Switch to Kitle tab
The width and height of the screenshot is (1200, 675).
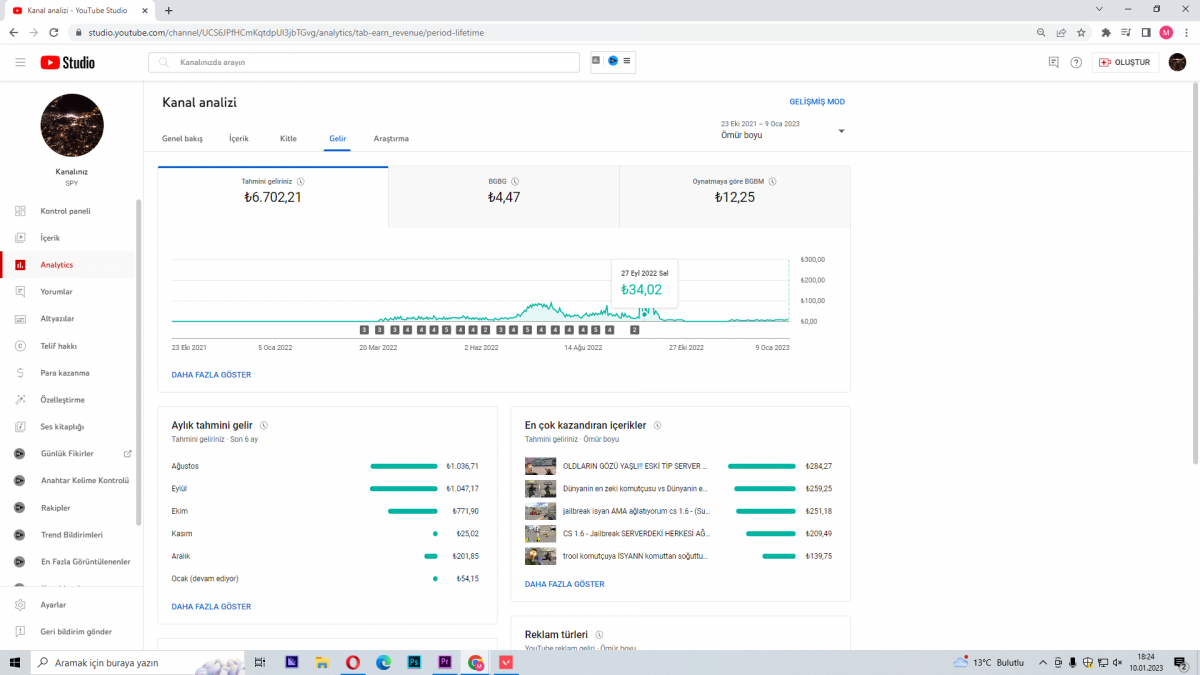tap(288, 139)
